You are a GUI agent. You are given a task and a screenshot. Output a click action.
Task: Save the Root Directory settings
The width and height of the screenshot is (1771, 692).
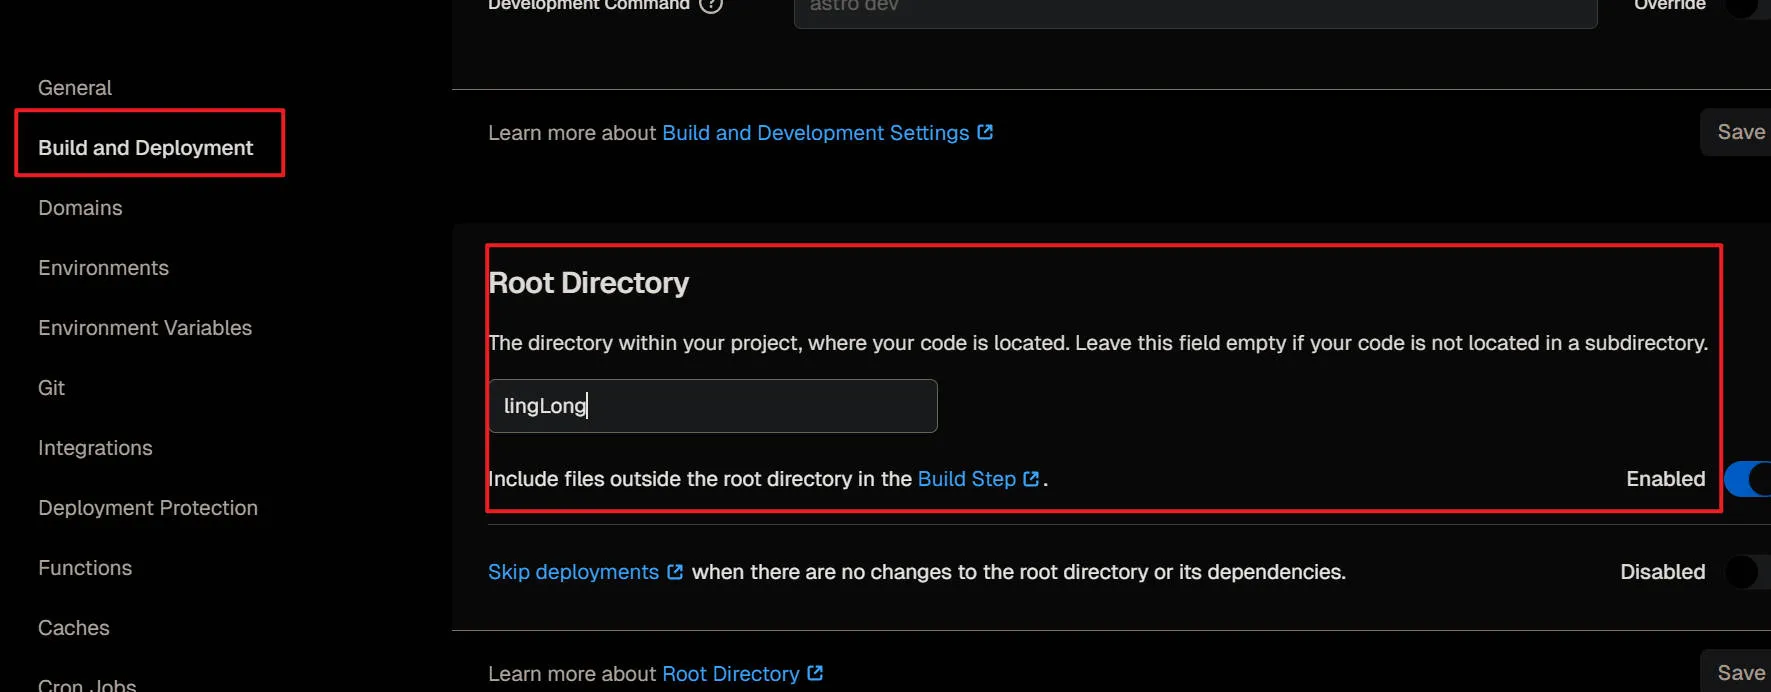[x=1740, y=673]
